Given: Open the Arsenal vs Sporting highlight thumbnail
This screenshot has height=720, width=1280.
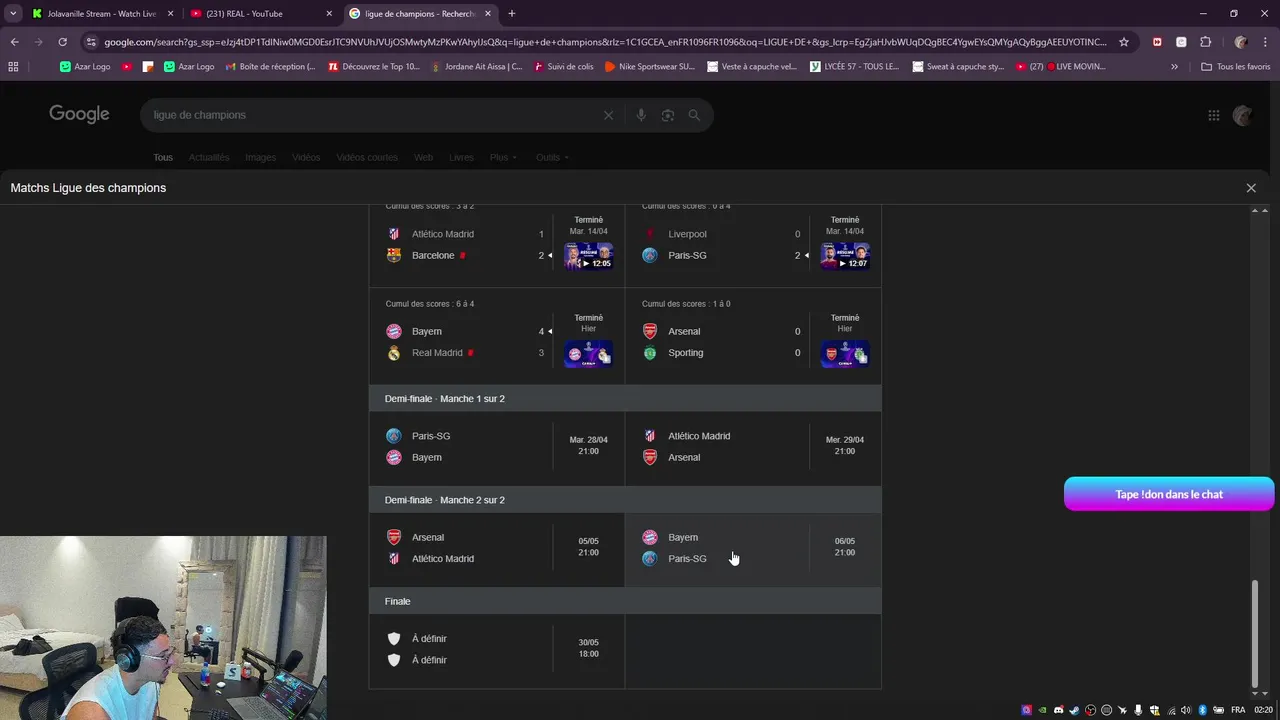Looking at the screenshot, I should [844, 353].
